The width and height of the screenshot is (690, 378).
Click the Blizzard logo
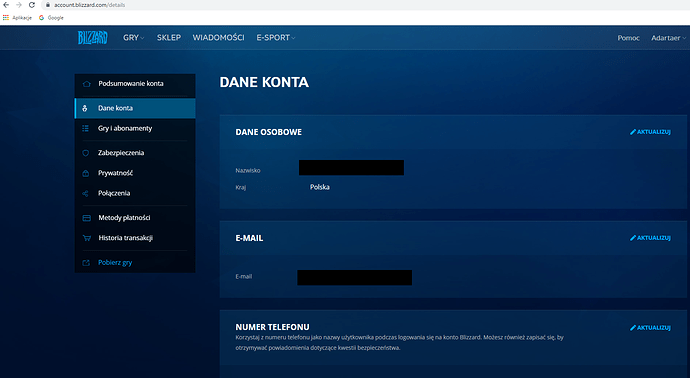click(92, 38)
